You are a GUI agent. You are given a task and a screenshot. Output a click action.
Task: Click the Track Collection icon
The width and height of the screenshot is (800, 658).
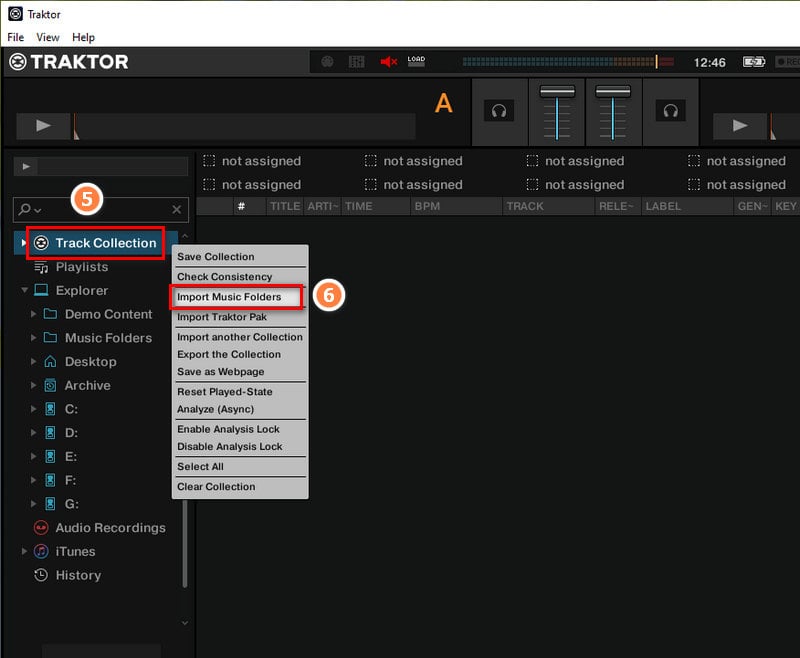[41, 243]
